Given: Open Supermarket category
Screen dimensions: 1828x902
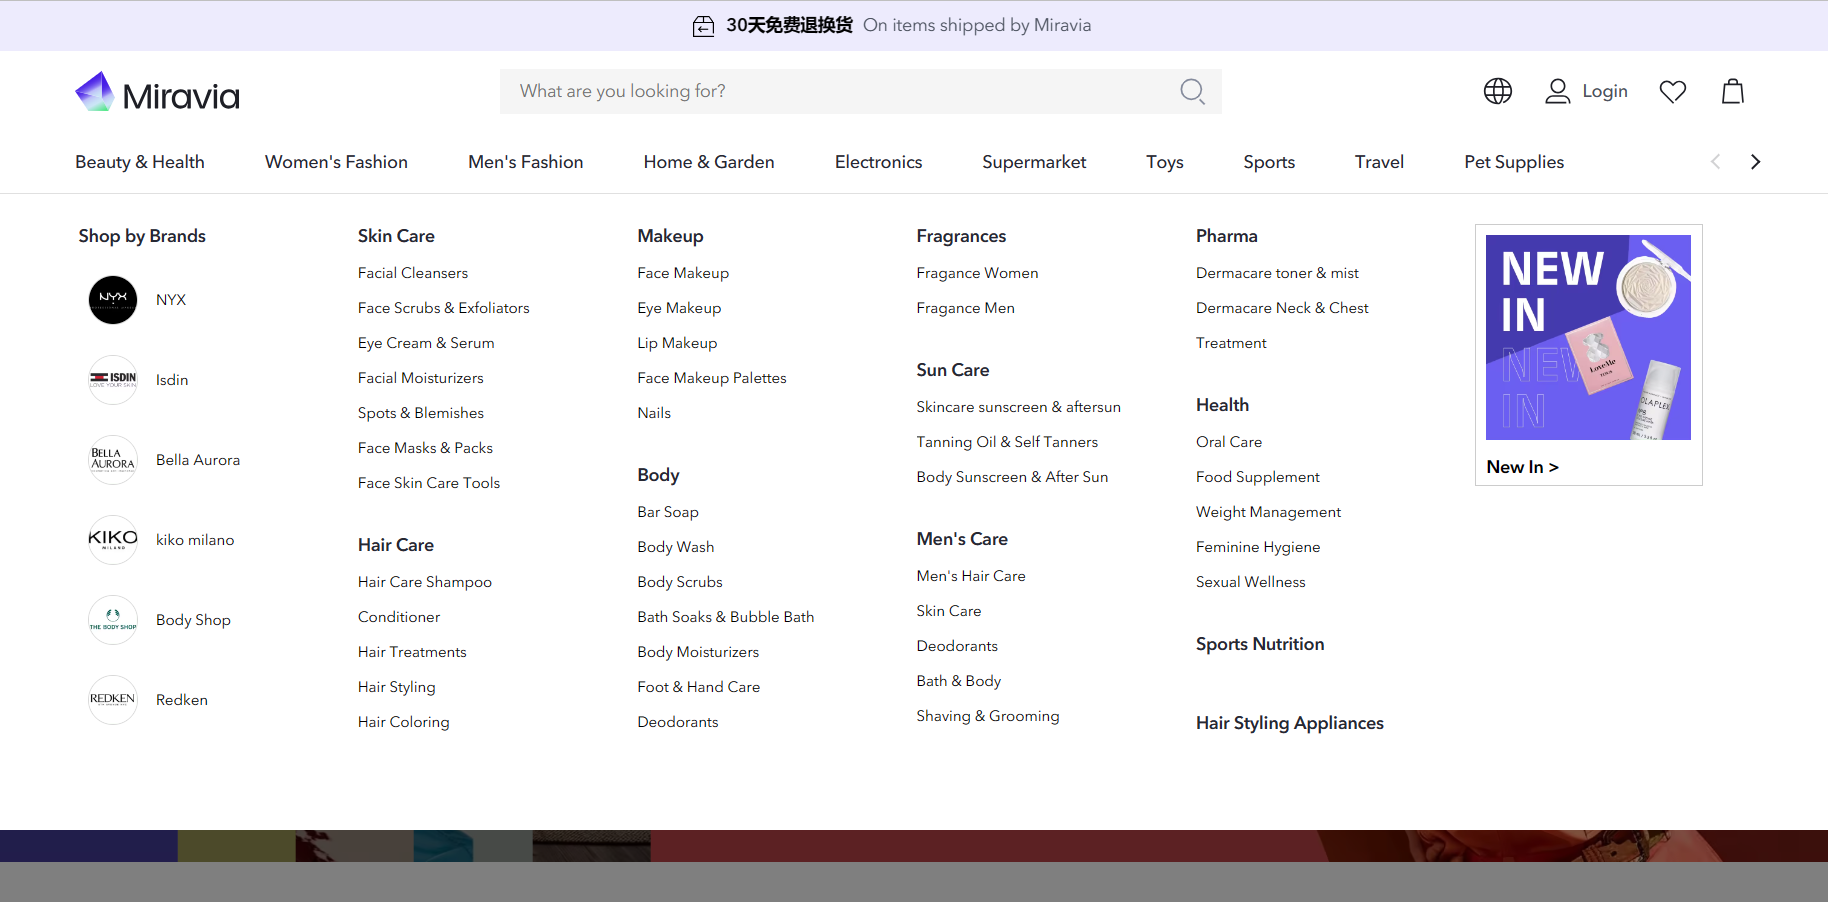Looking at the screenshot, I should tap(1034, 162).
